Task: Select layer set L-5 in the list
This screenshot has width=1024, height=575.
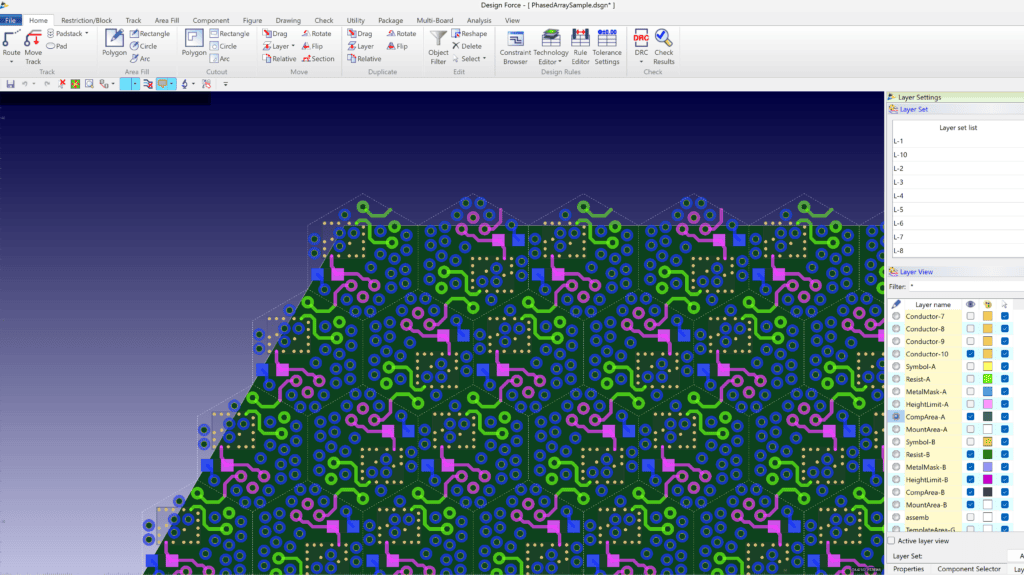Action: pos(957,210)
